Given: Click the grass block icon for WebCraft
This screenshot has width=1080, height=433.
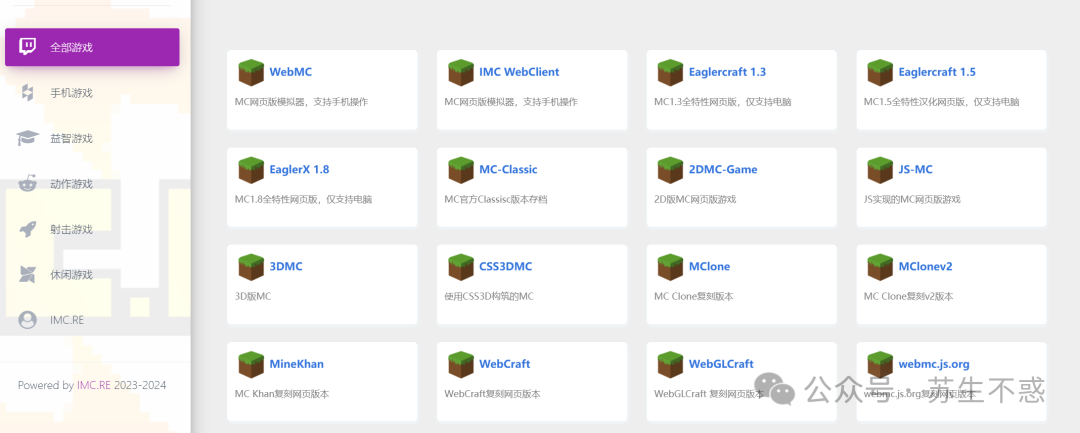Looking at the screenshot, I should [x=461, y=365].
